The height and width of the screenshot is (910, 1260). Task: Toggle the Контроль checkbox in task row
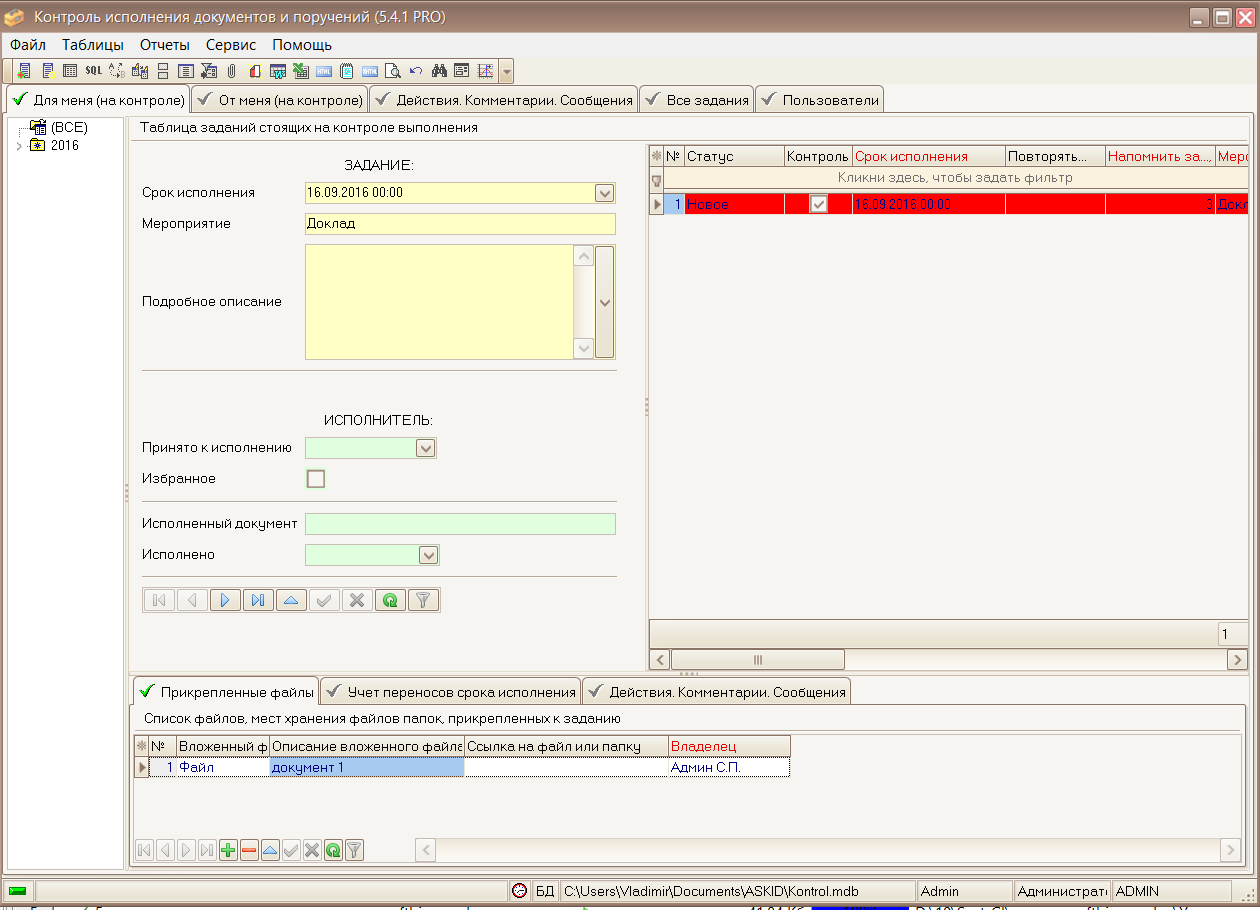point(818,204)
